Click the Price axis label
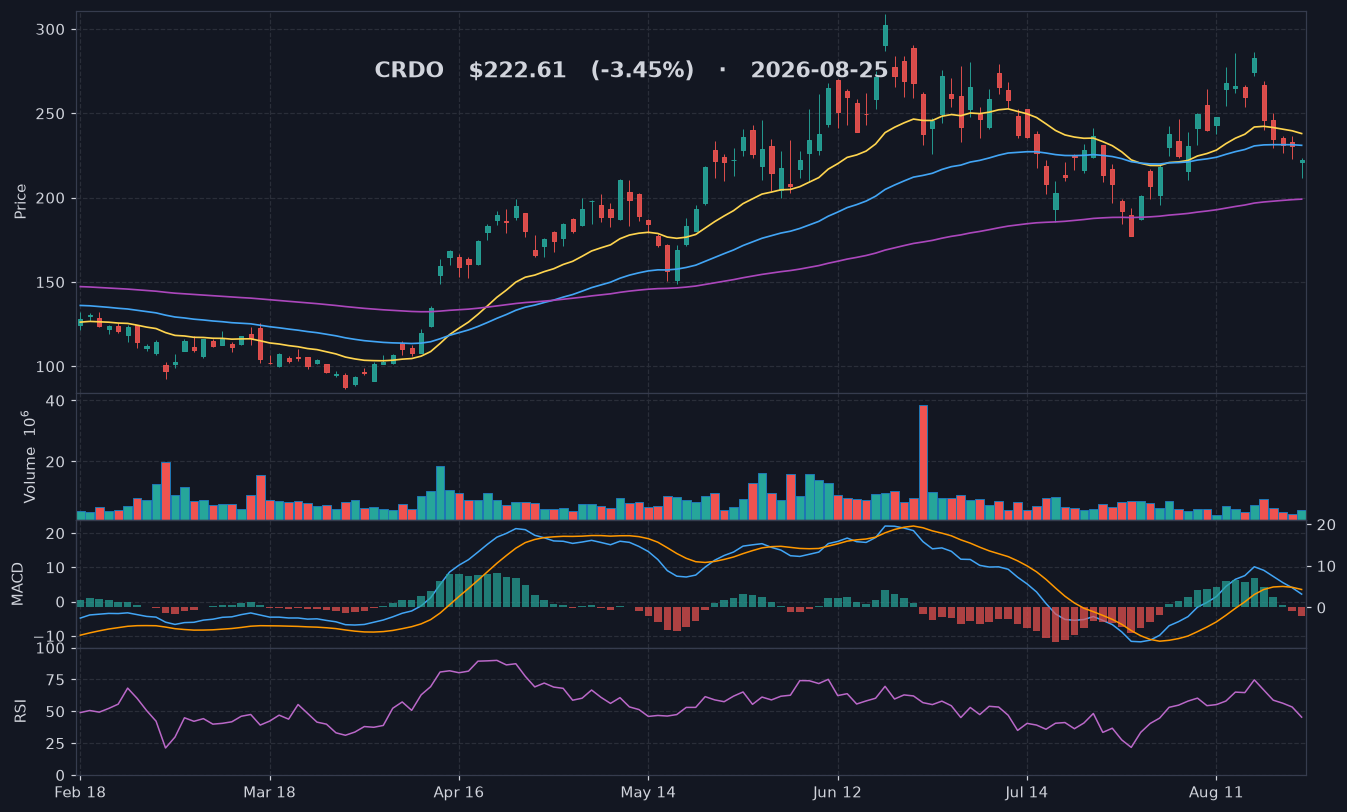Viewport: 1347px width, 812px height. pos(21,200)
